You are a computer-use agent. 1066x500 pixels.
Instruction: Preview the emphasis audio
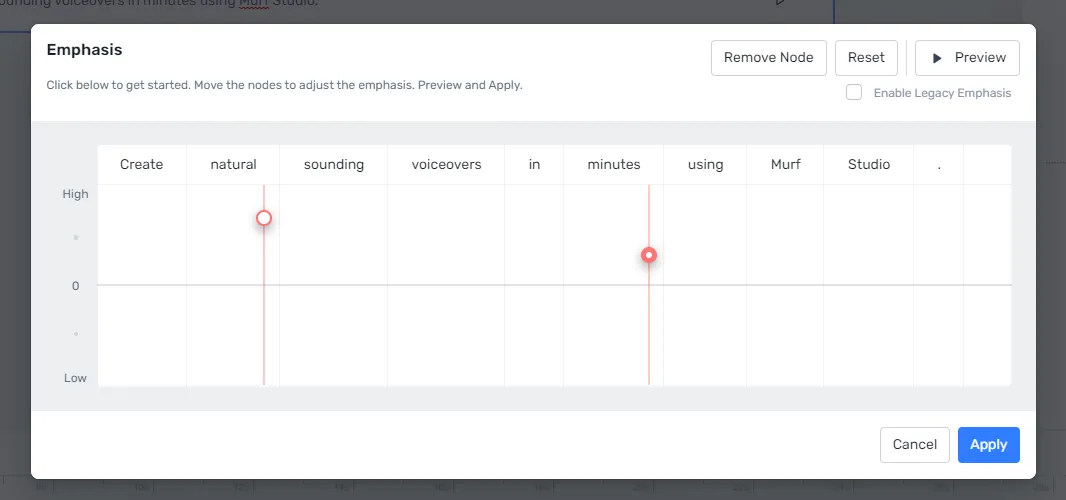click(x=967, y=58)
